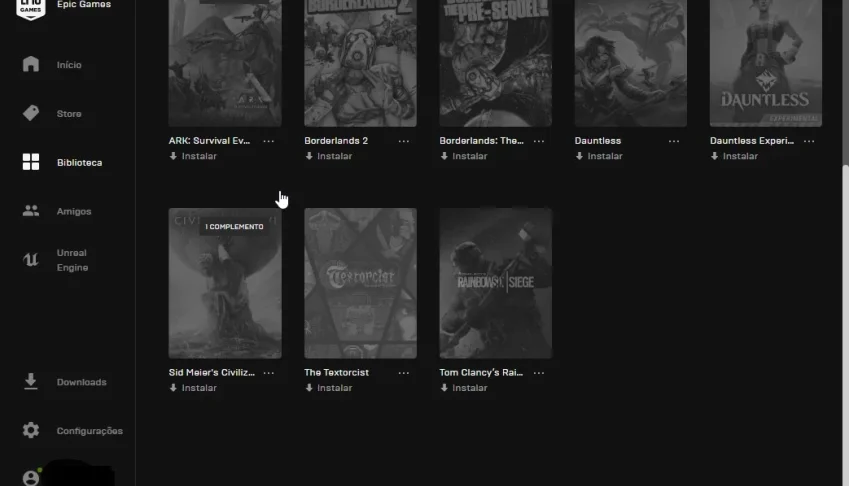The height and width of the screenshot is (486, 849).
Task: Click the install arrow icon under Dauntless
Action: tap(579, 156)
